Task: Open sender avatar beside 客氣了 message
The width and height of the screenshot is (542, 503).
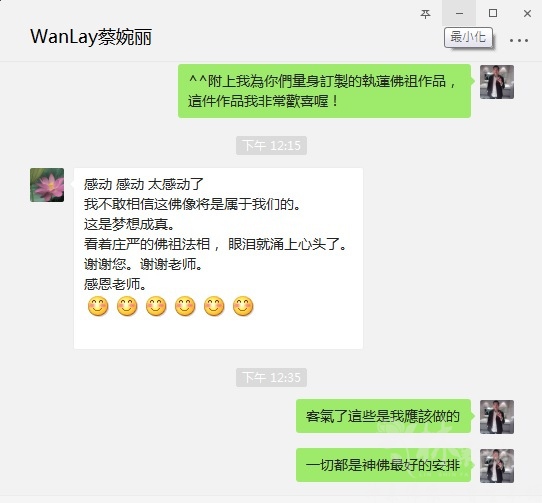Action: 497,417
